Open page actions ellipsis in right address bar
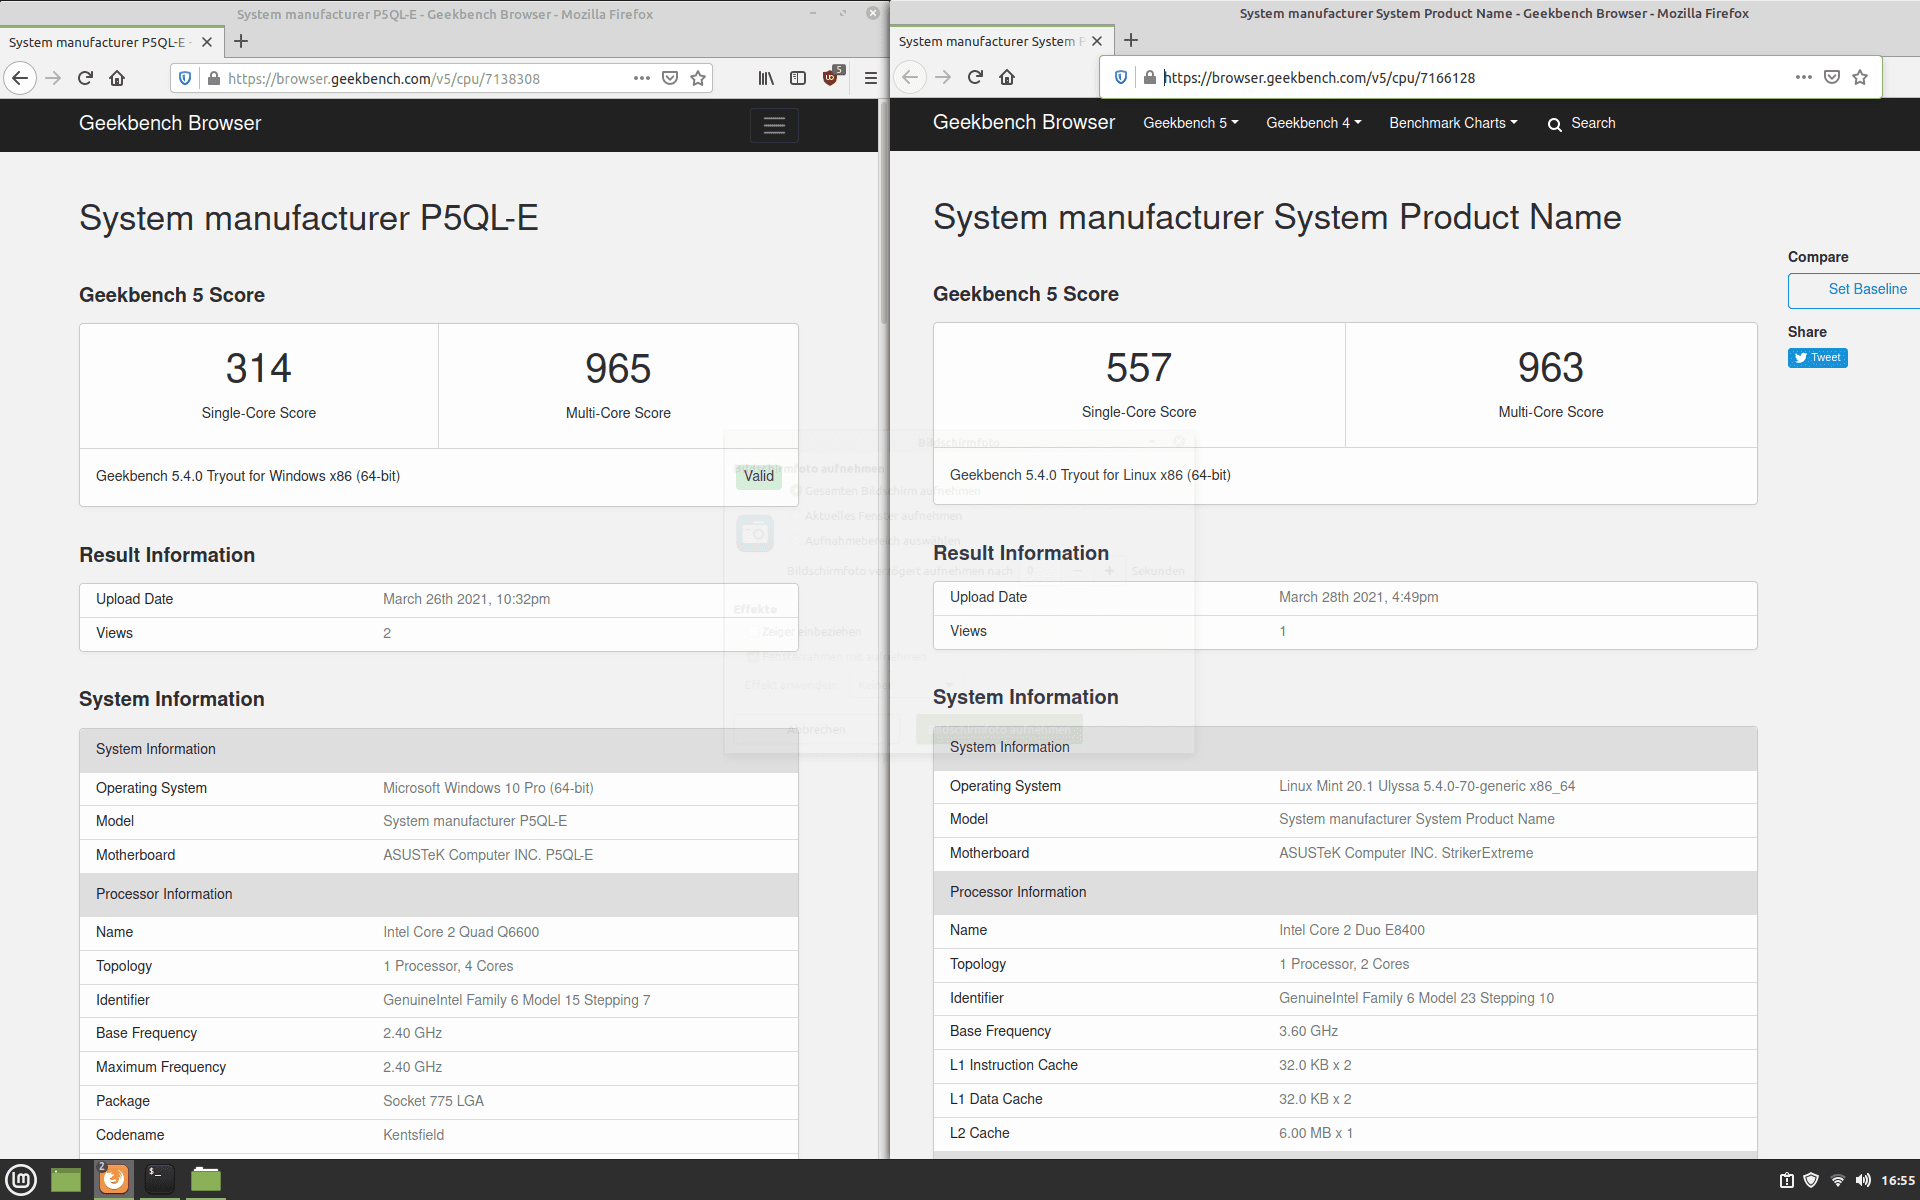The height and width of the screenshot is (1200, 1920). click(x=1804, y=77)
